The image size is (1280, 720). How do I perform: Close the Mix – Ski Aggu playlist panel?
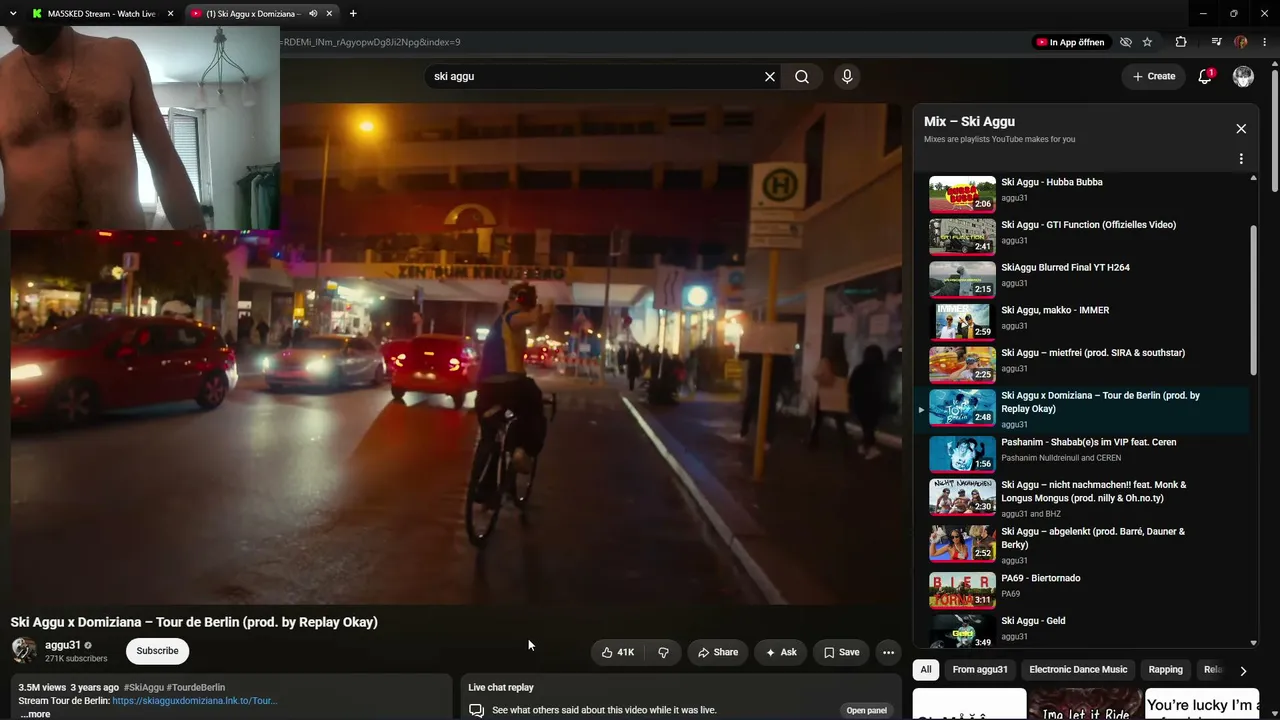(1241, 129)
